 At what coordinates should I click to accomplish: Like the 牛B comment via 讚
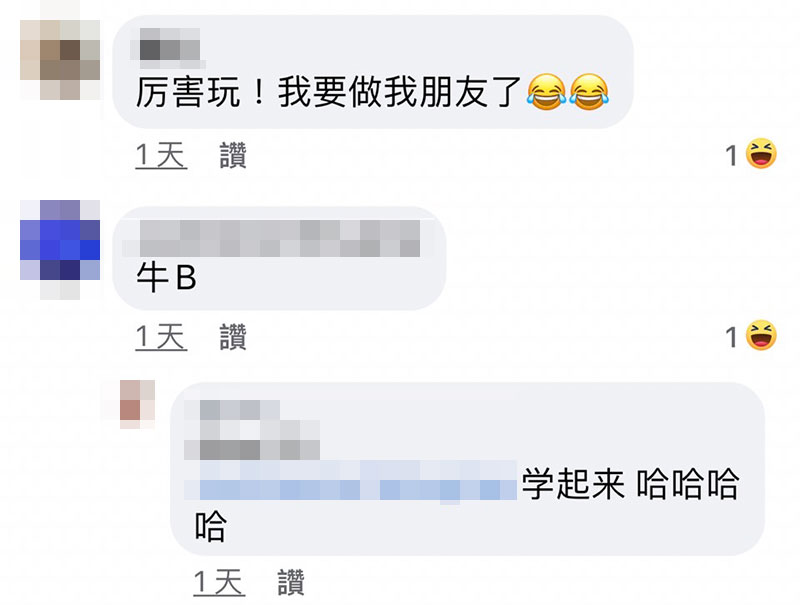point(233,337)
